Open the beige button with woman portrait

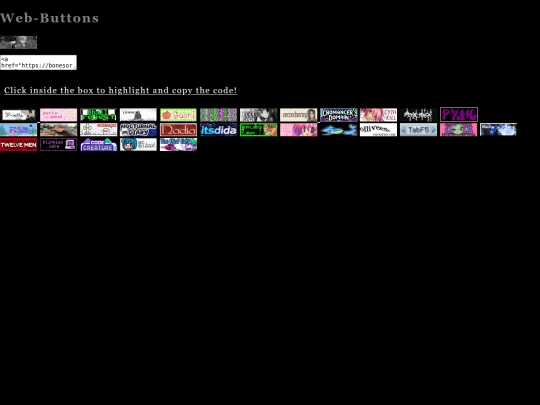point(298,115)
